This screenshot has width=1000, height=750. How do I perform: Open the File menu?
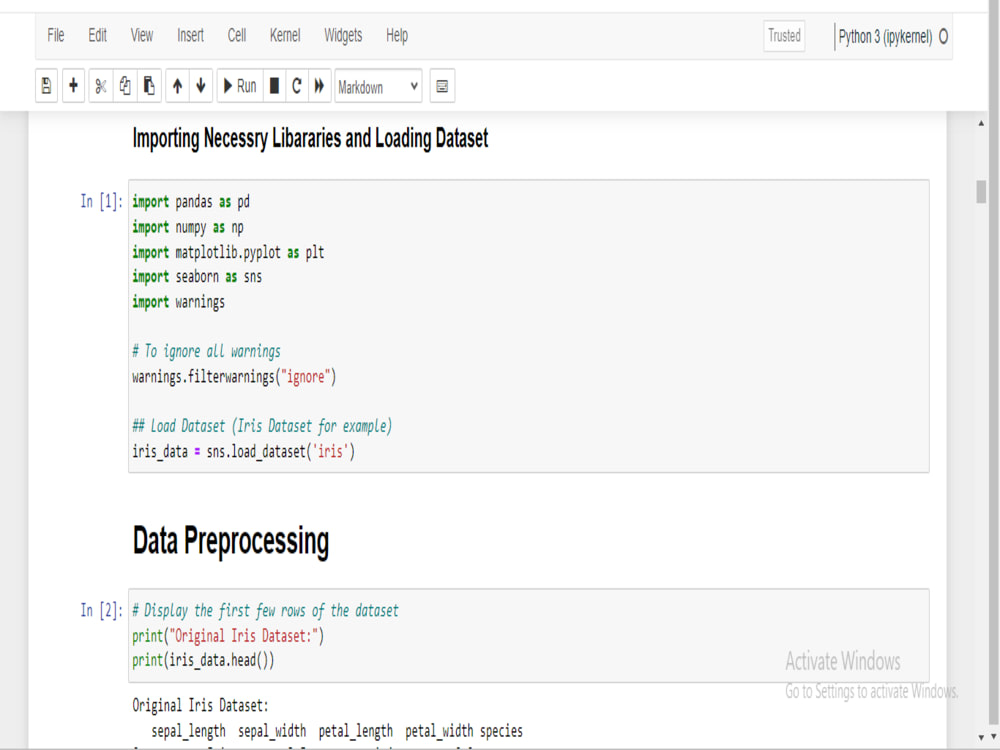coord(55,35)
